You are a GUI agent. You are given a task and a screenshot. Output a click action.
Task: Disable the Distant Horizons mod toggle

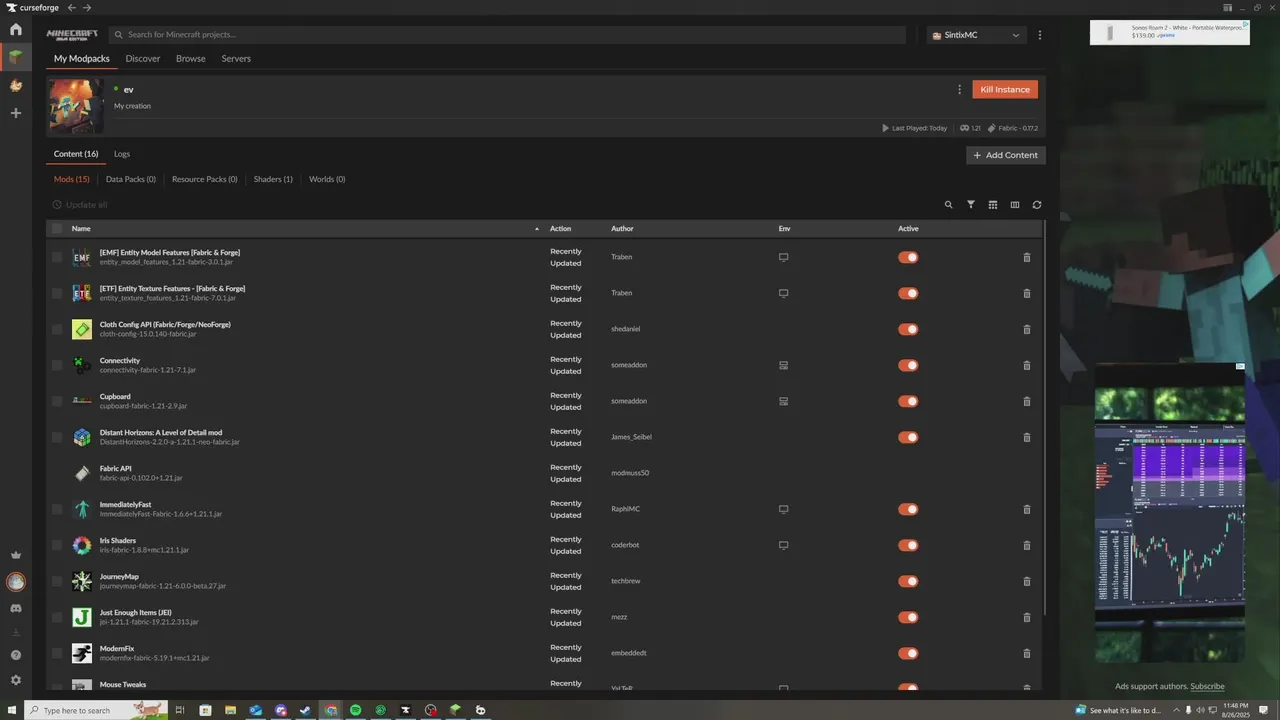point(908,437)
